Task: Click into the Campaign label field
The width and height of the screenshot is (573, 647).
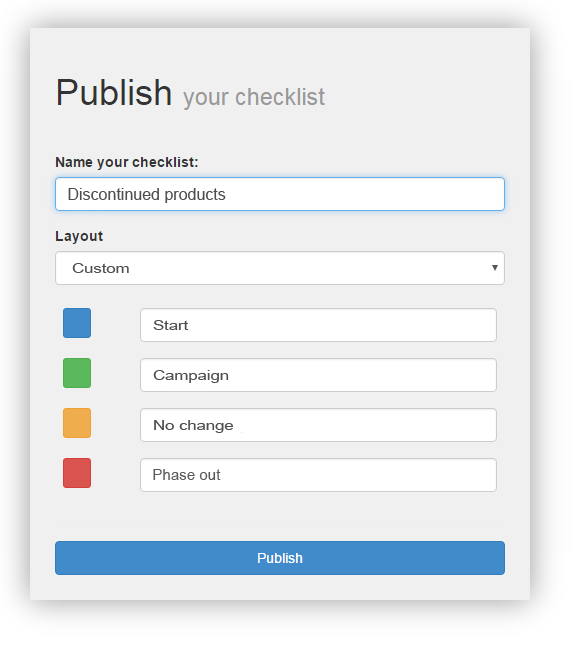Action: [318, 375]
